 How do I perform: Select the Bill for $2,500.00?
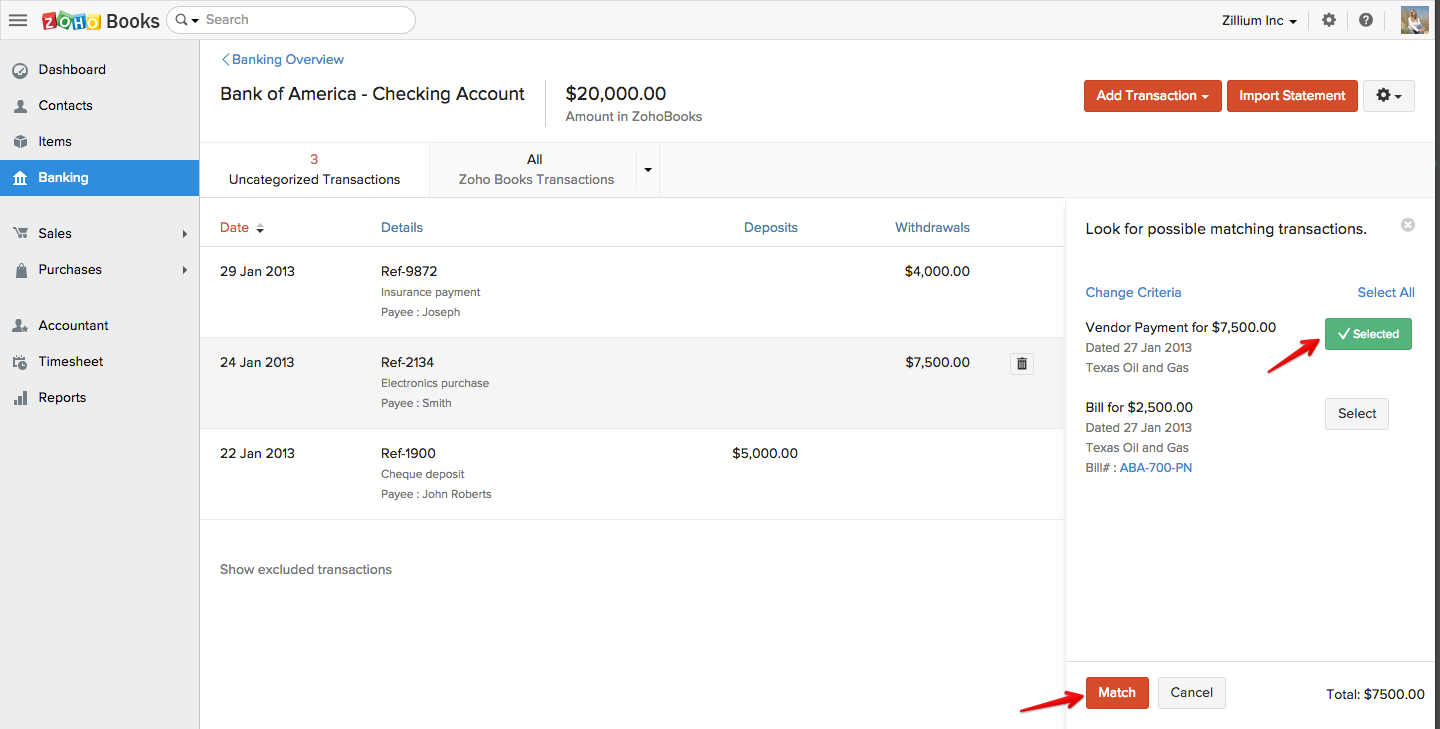click(1356, 414)
